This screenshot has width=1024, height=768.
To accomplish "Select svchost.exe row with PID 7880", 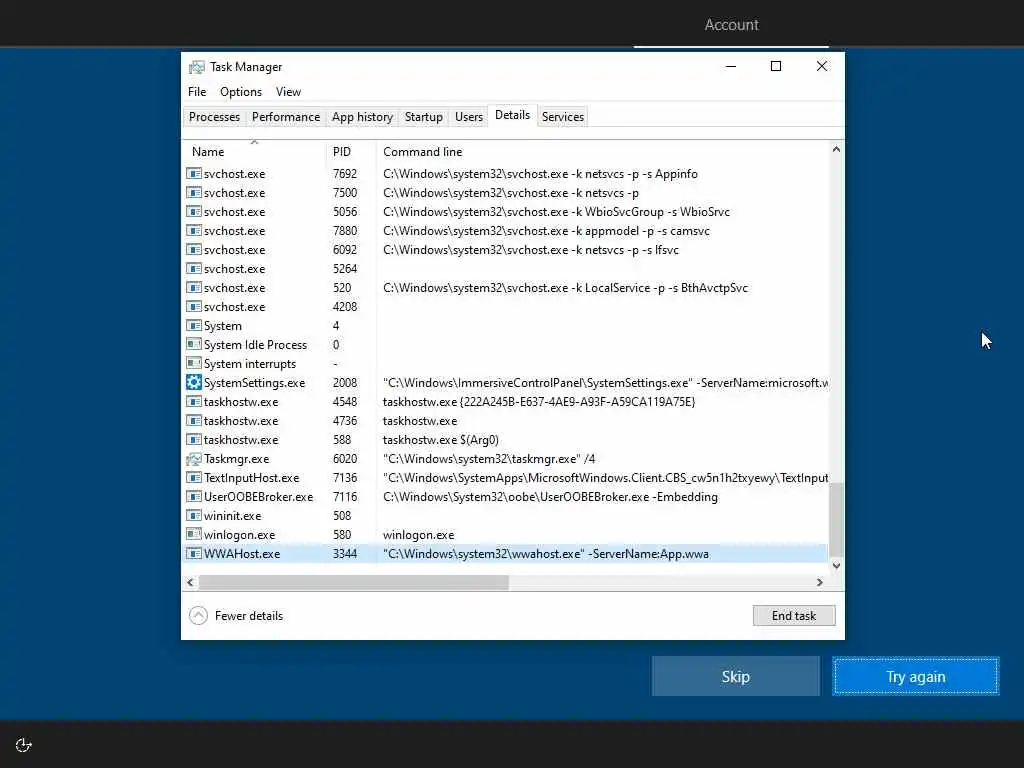I will click(x=505, y=231).
